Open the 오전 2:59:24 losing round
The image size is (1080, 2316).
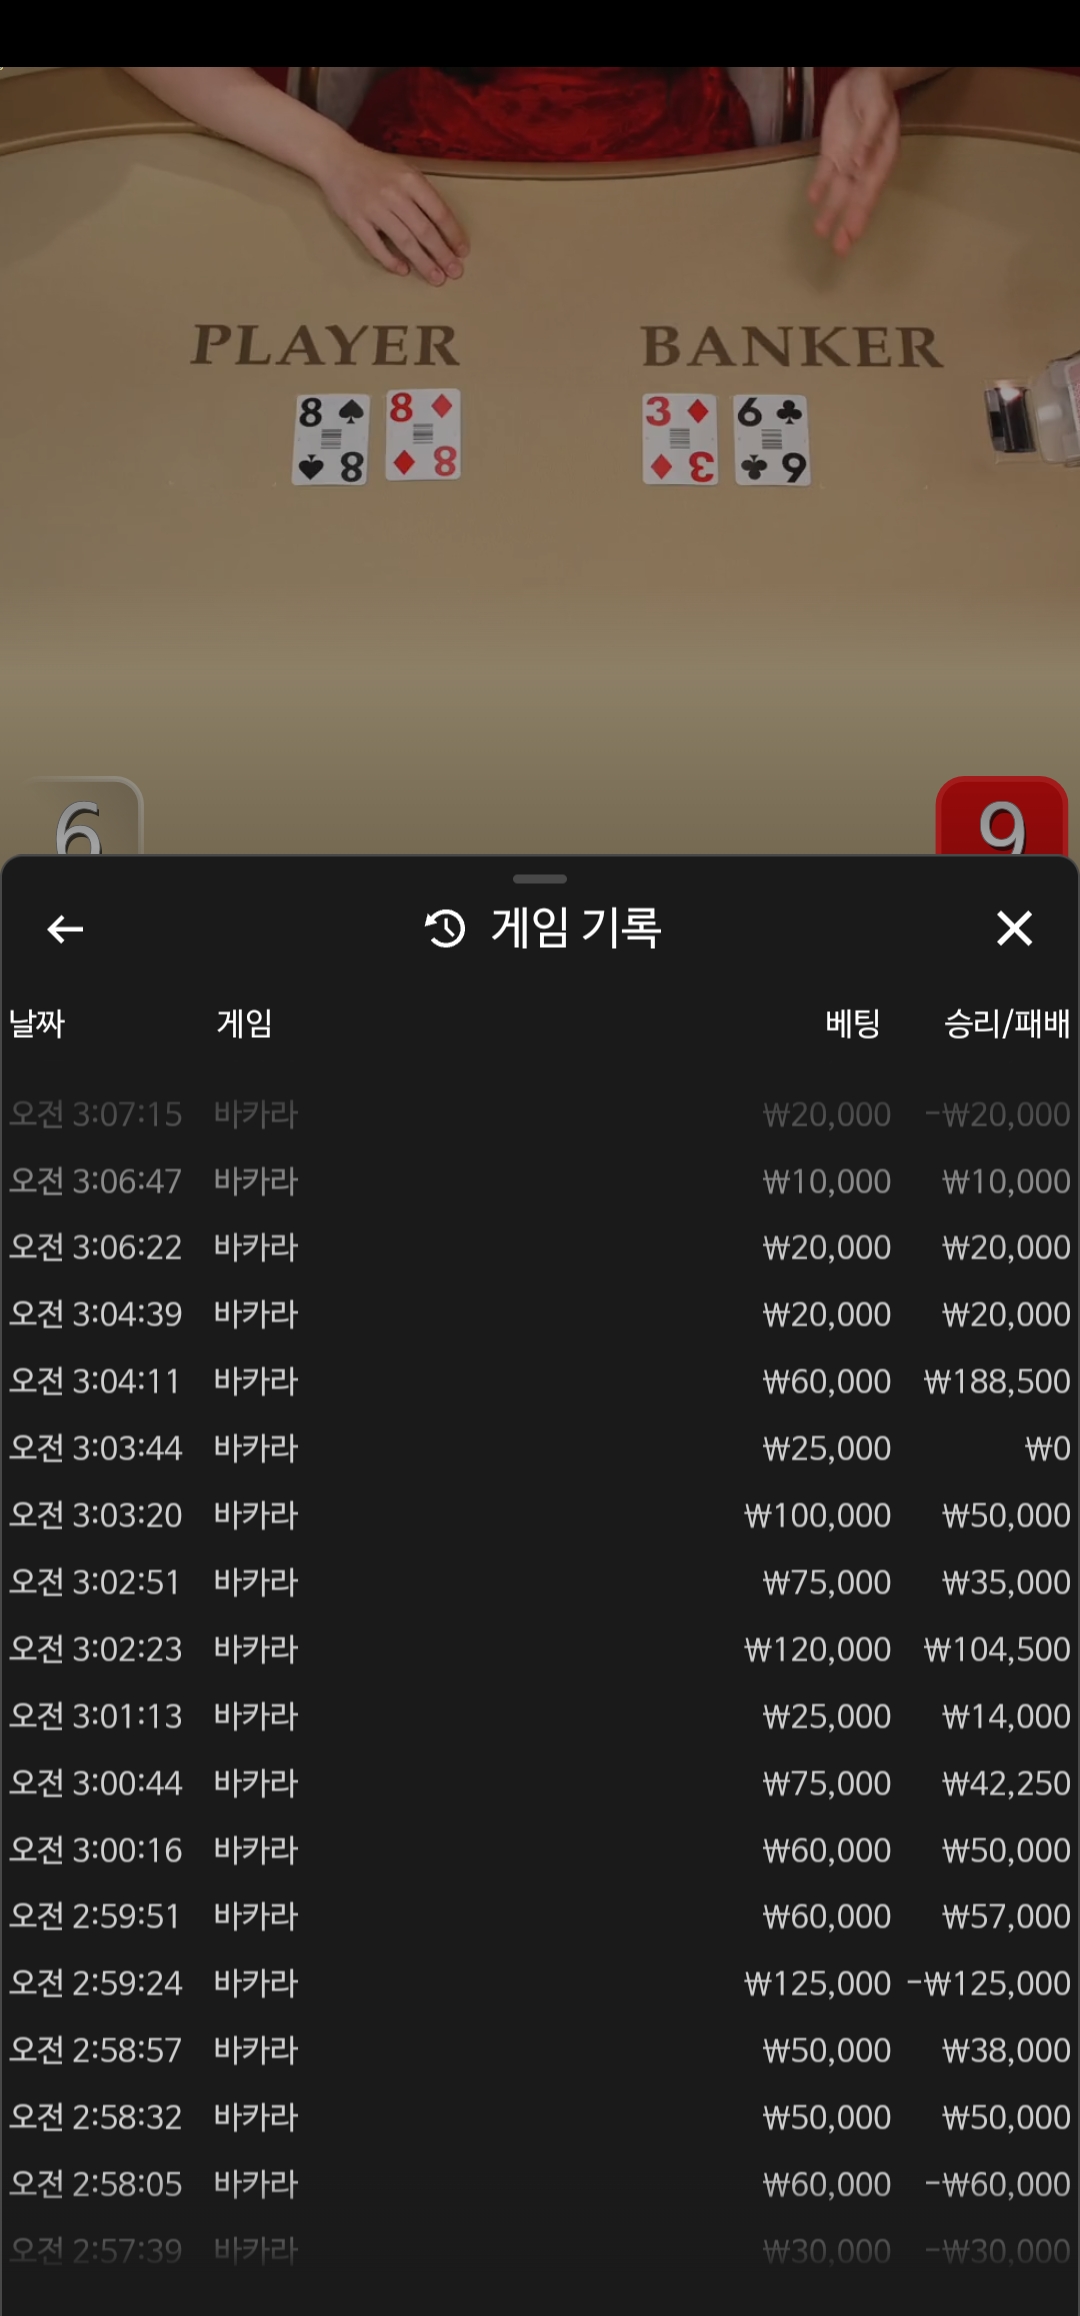coord(540,1983)
